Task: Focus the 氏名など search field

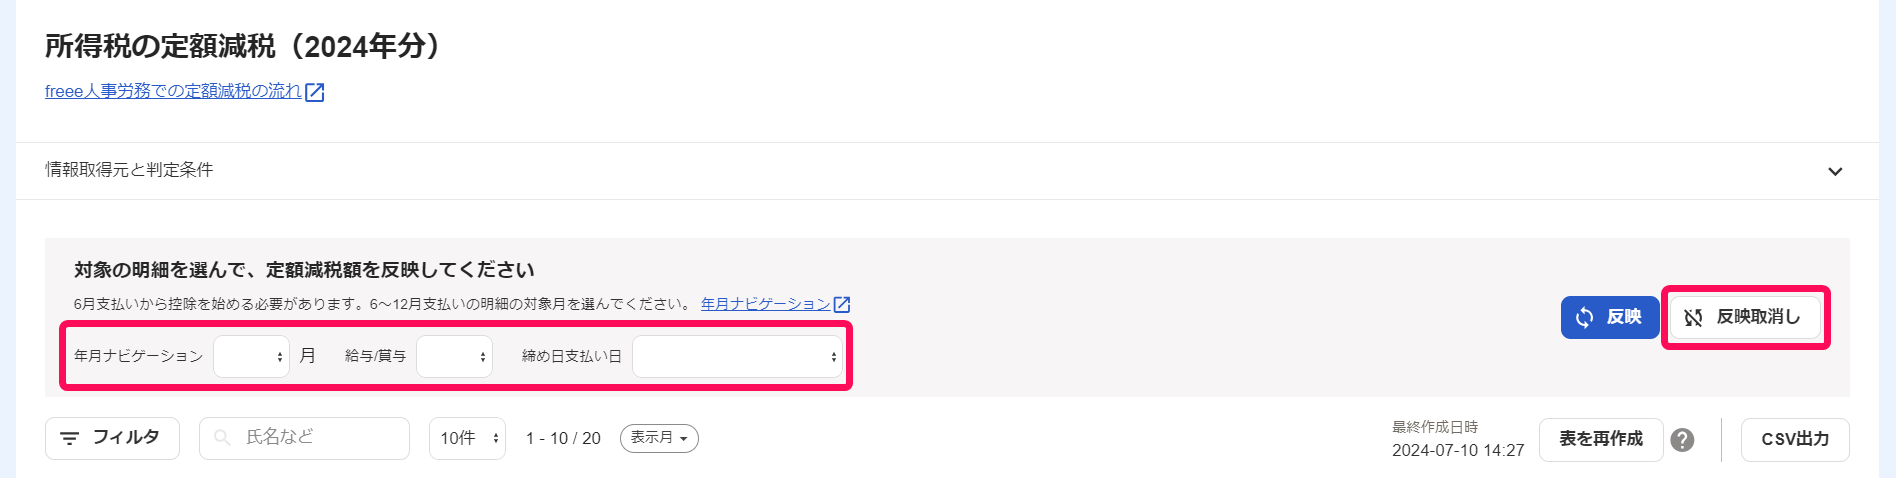Action: point(304,438)
